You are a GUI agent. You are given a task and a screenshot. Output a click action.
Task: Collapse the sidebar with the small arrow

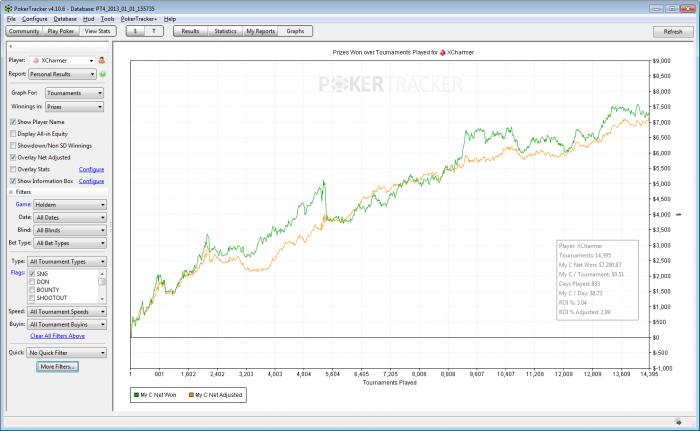[10, 46]
